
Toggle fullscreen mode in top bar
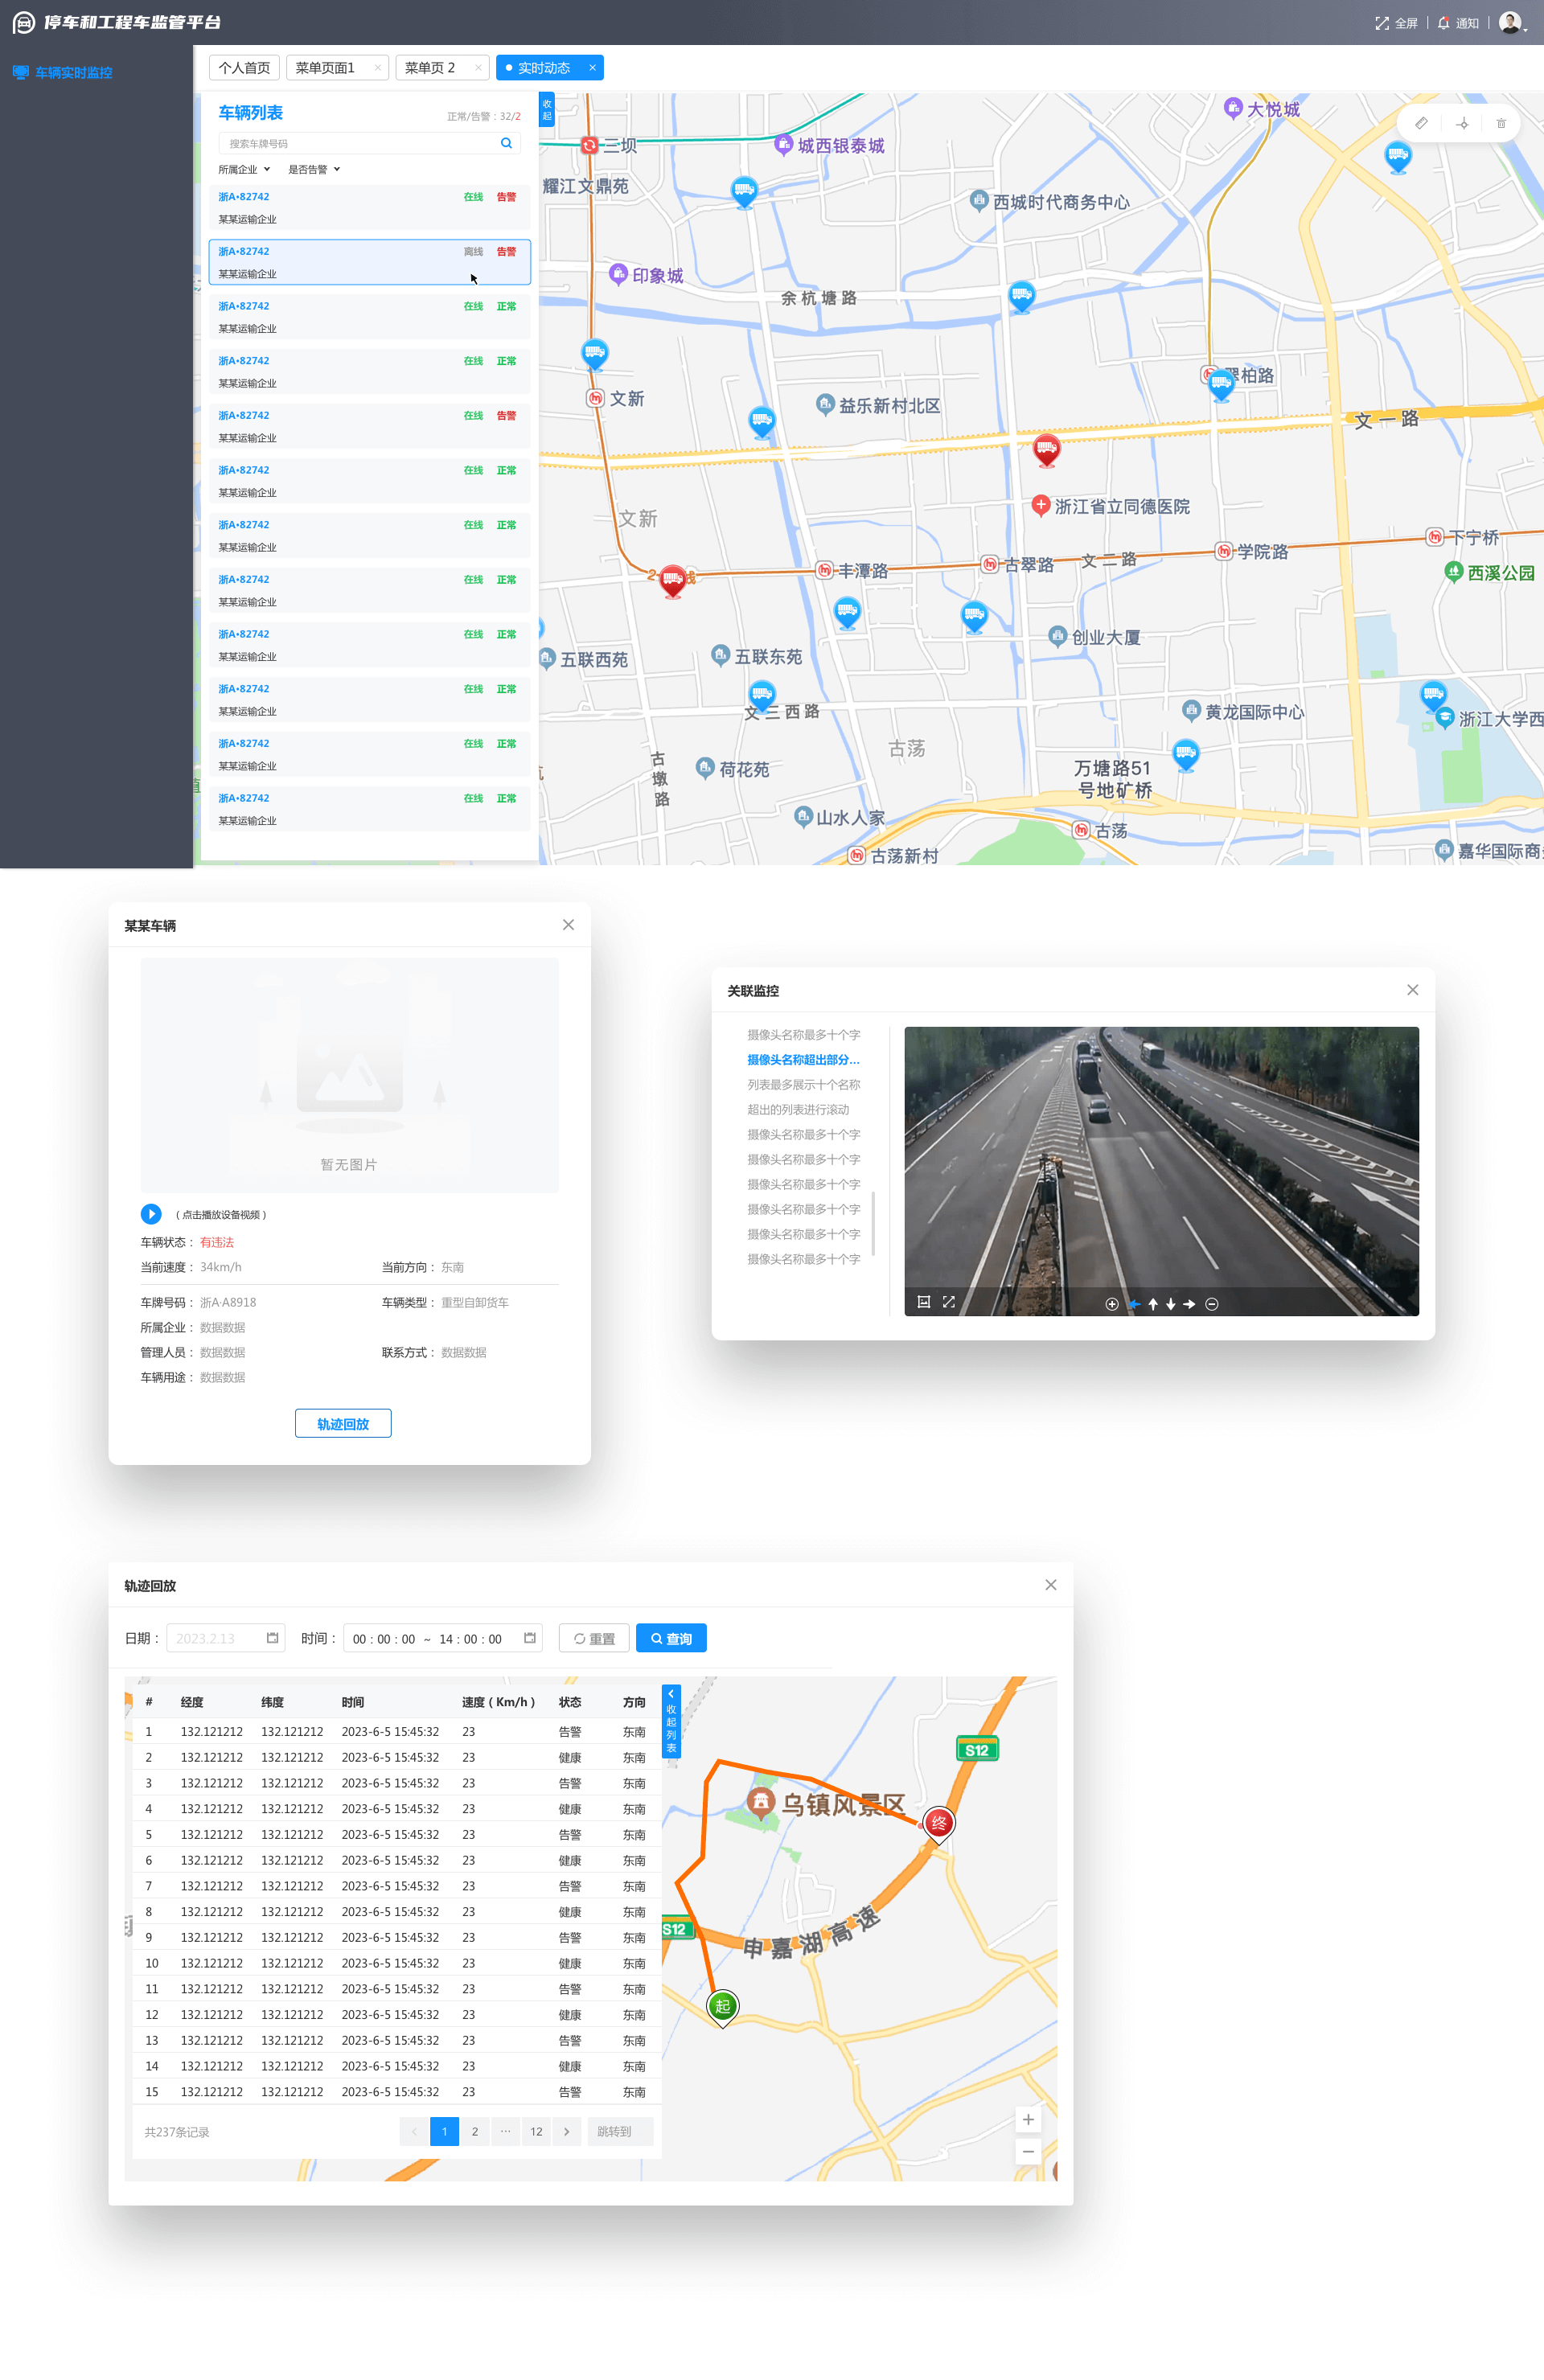(x=1396, y=23)
